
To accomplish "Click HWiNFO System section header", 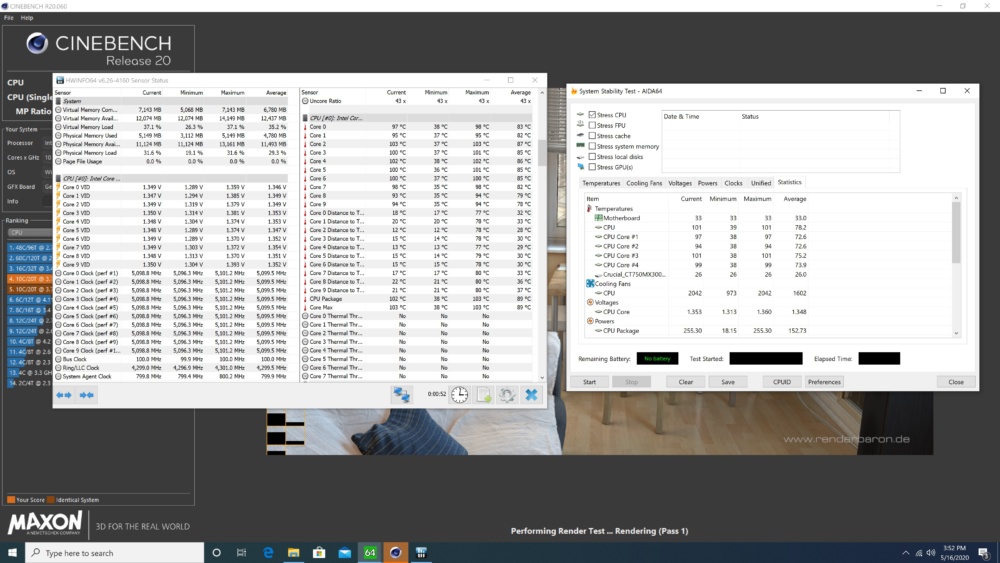I will [171, 101].
